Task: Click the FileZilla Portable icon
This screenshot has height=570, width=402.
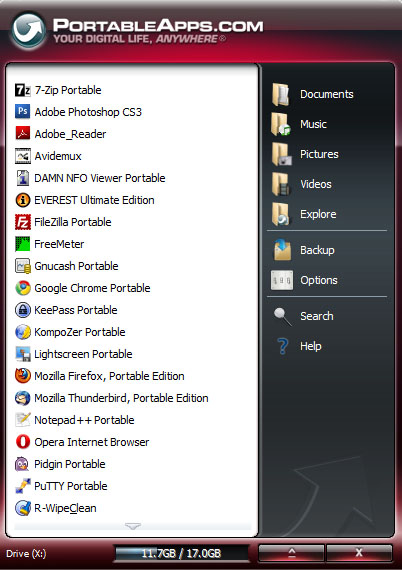Action: tap(23, 222)
